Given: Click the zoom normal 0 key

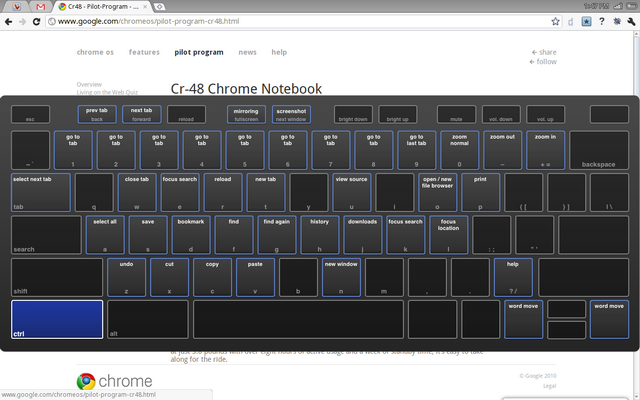Looking at the screenshot, I should (x=459, y=150).
